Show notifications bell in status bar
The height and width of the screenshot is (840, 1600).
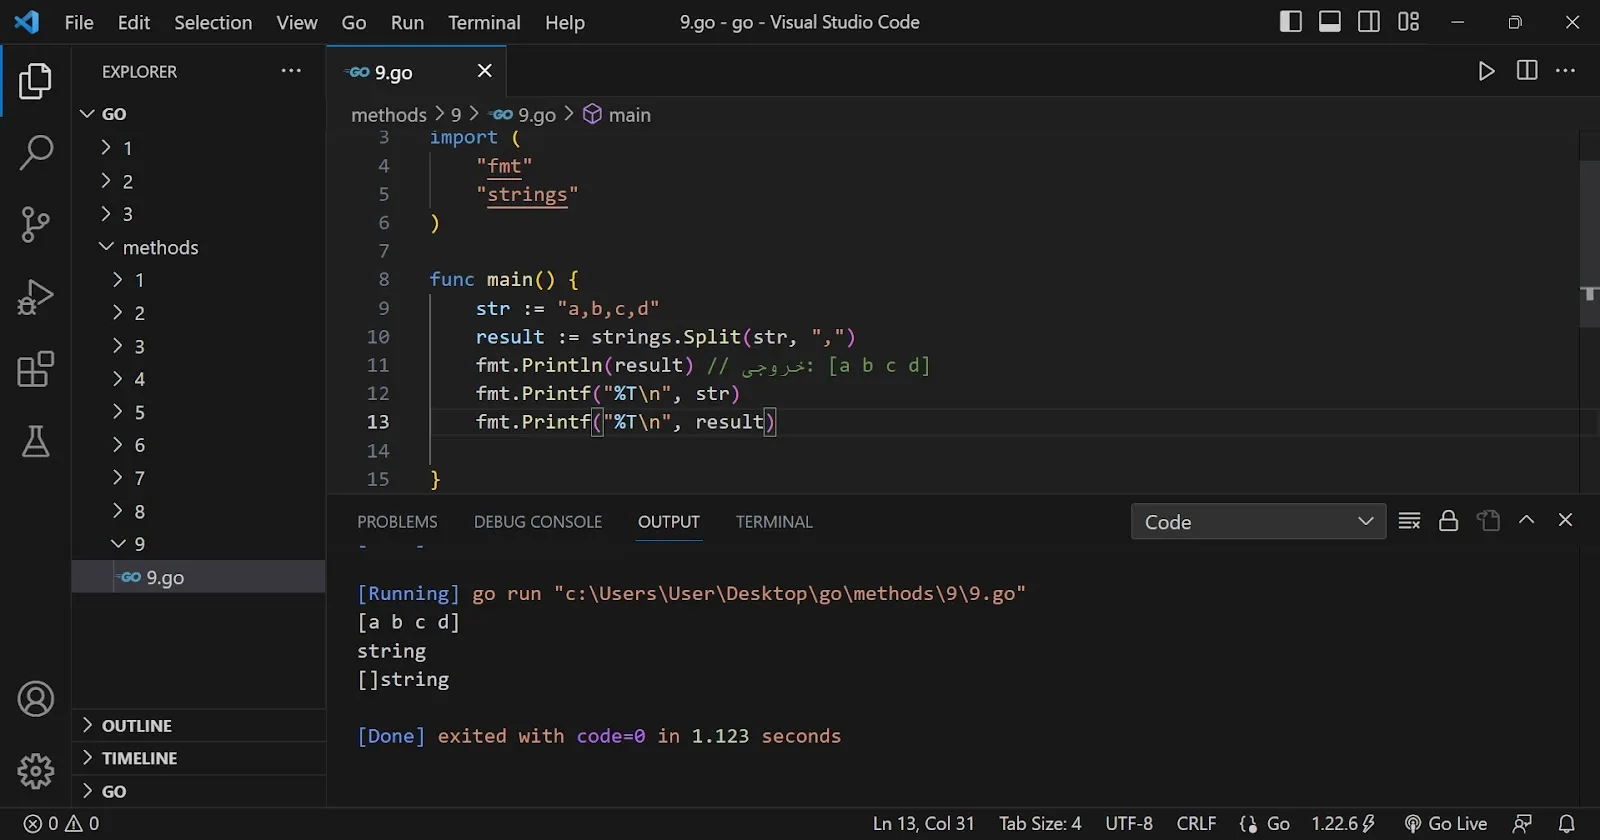coord(1567,824)
